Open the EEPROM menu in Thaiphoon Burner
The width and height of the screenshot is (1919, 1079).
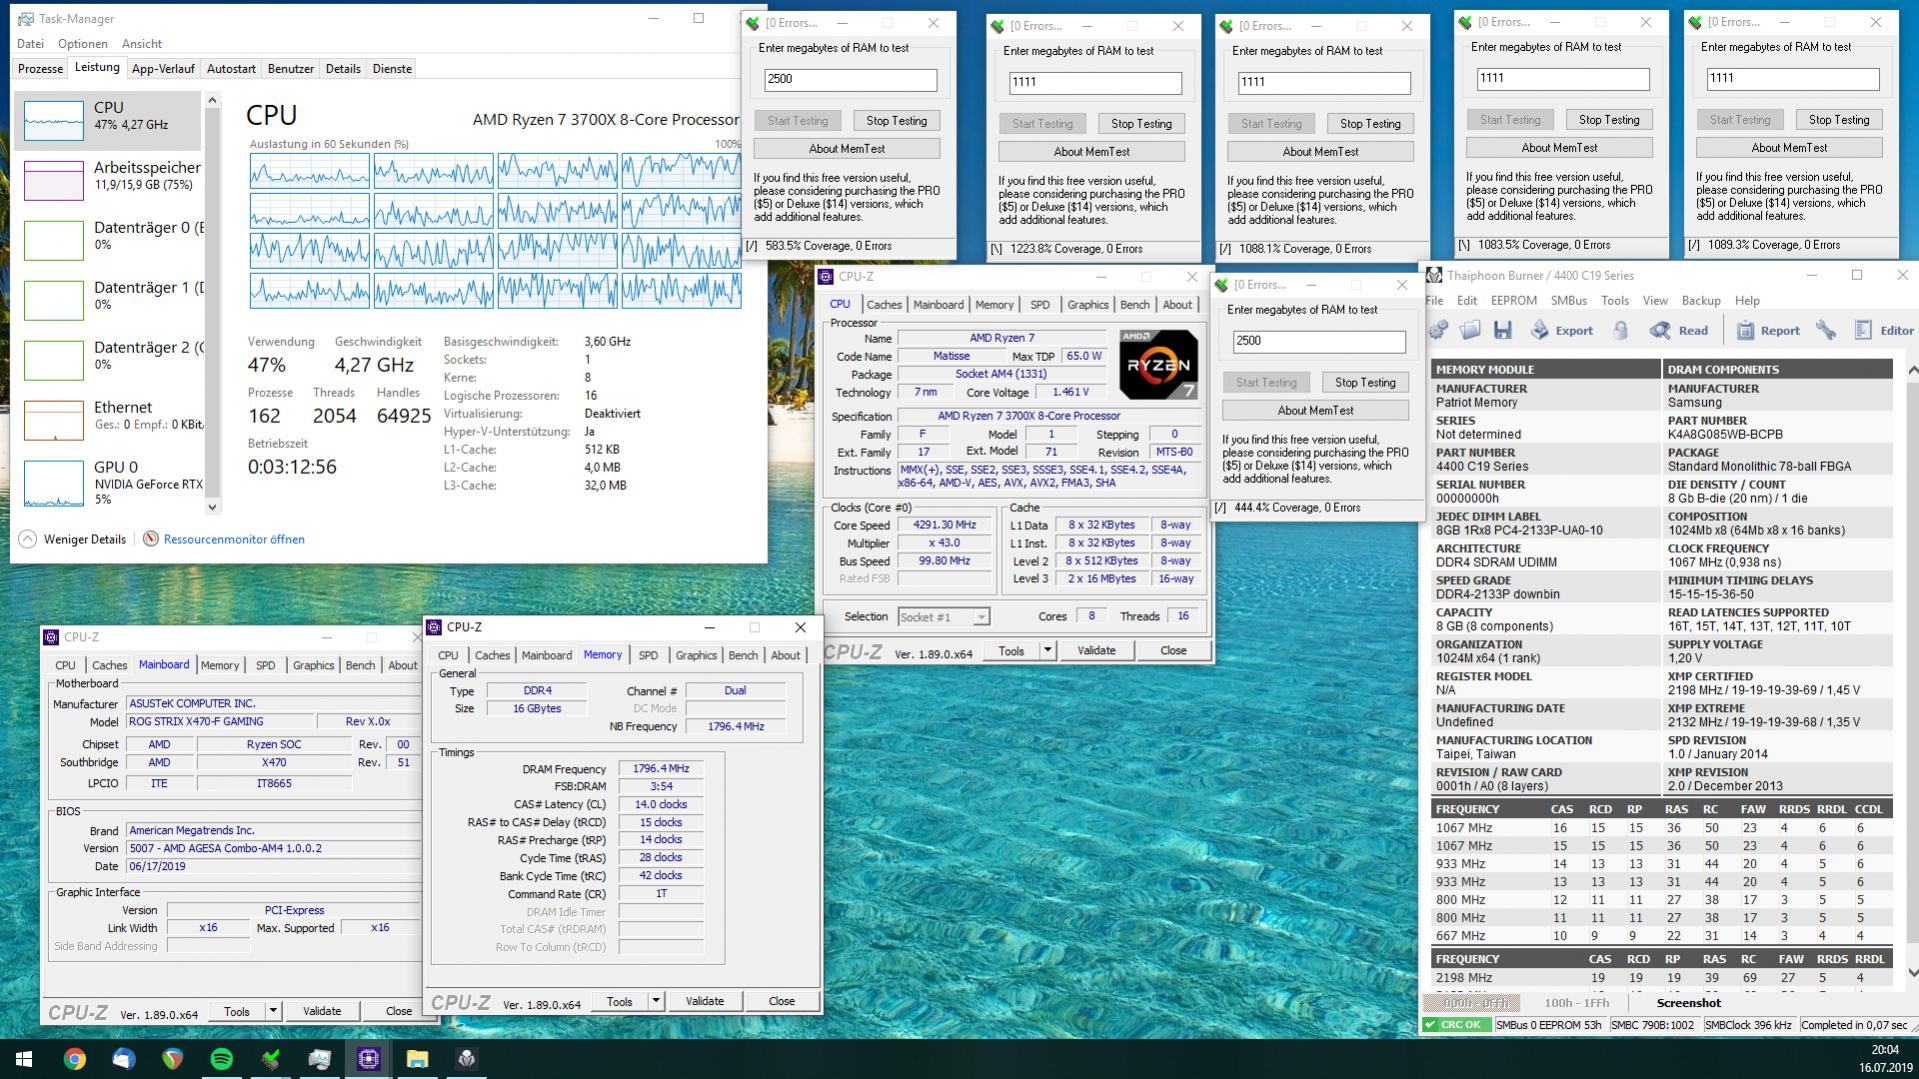click(x=1513, y=300)
